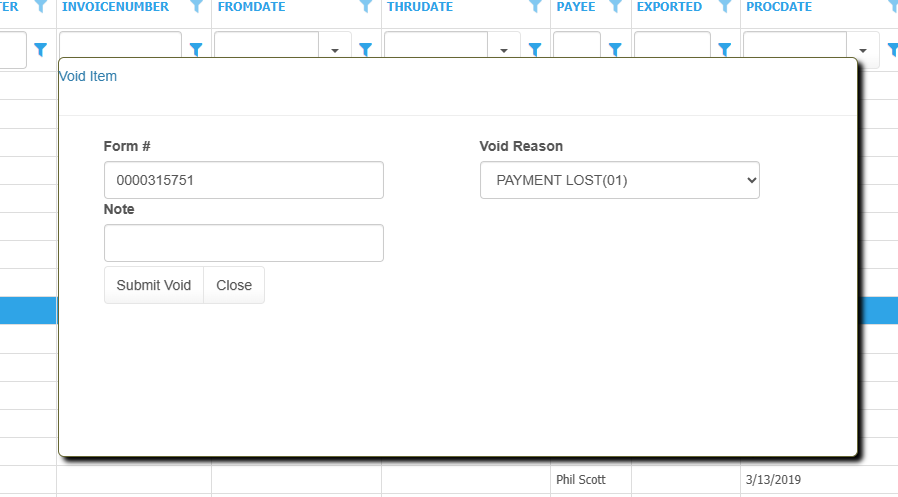898x497 pixels.
Task: Expand the Void Reason dropdown
Action: click(619, 180)
